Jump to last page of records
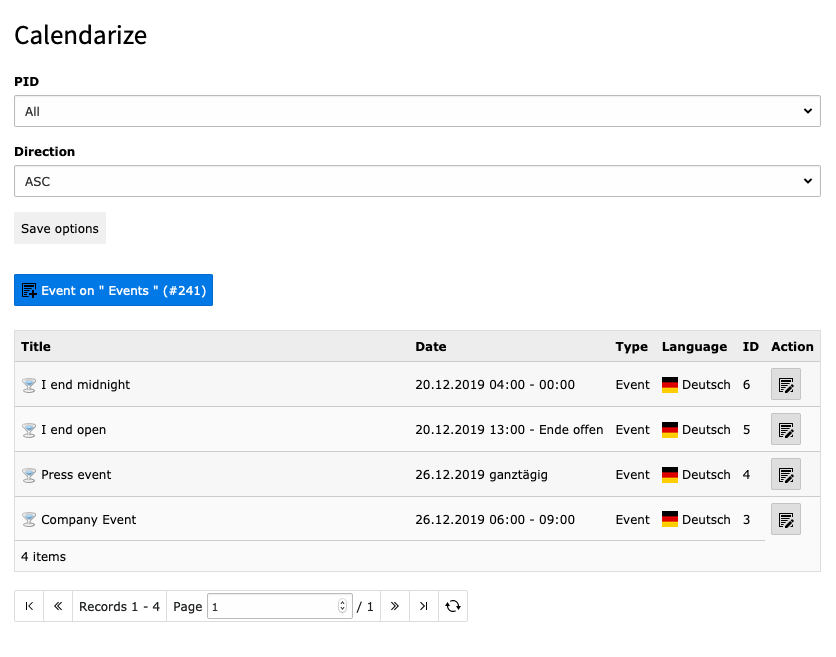Screen dimensions: 836x657 tap(424, 606)
